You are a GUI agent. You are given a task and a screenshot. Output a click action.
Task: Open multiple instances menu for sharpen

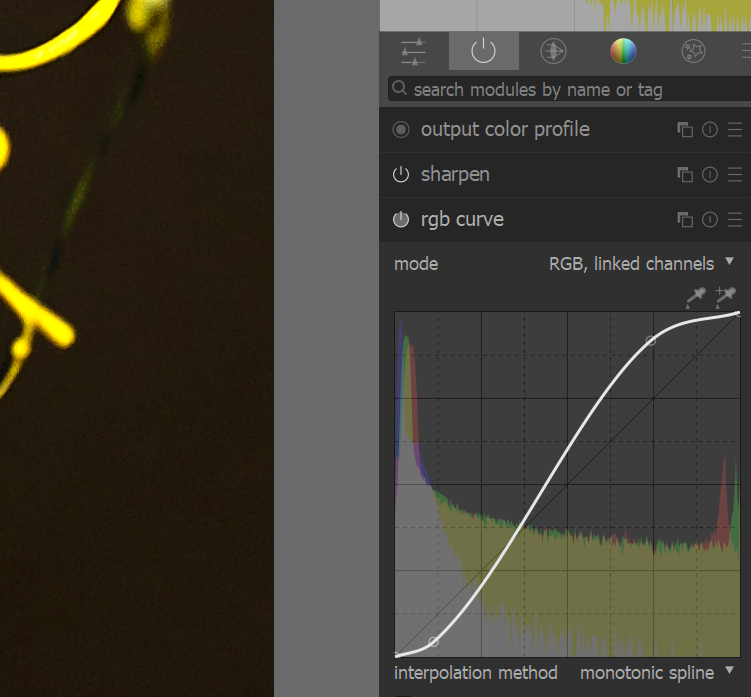[685, 175]
